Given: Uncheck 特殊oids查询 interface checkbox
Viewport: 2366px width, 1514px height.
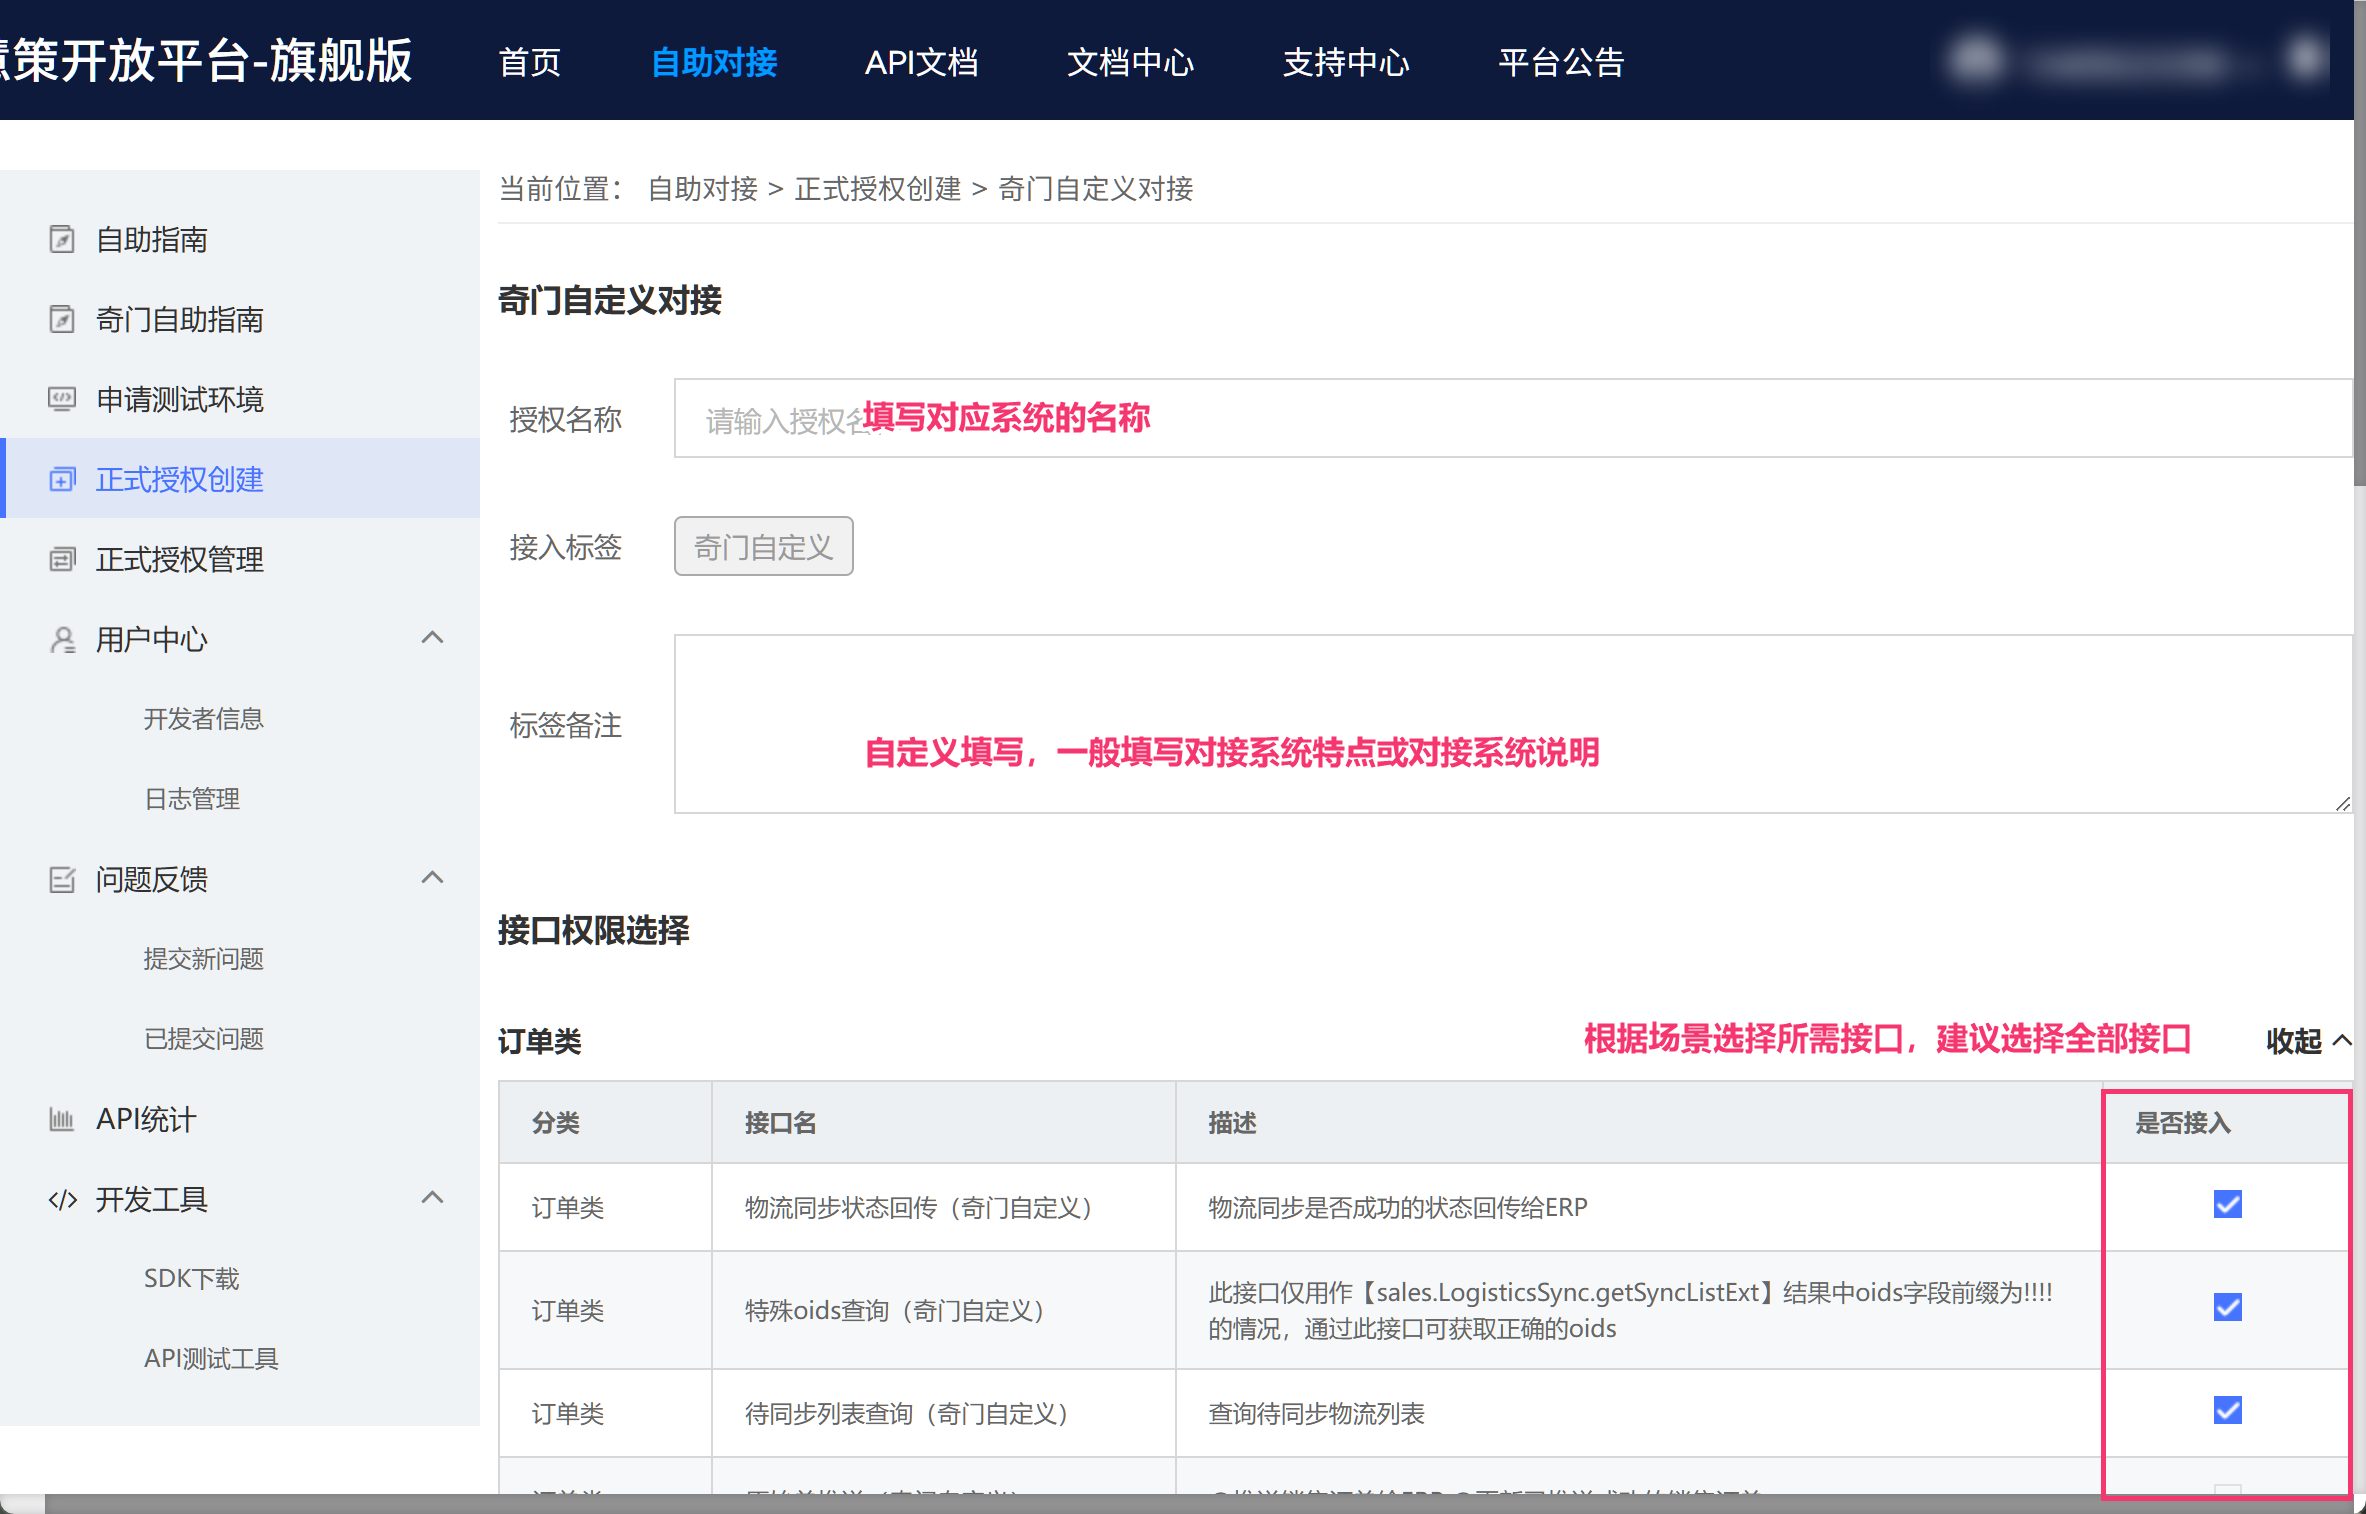Looking at the screenshot, I should [2227, 1307].
